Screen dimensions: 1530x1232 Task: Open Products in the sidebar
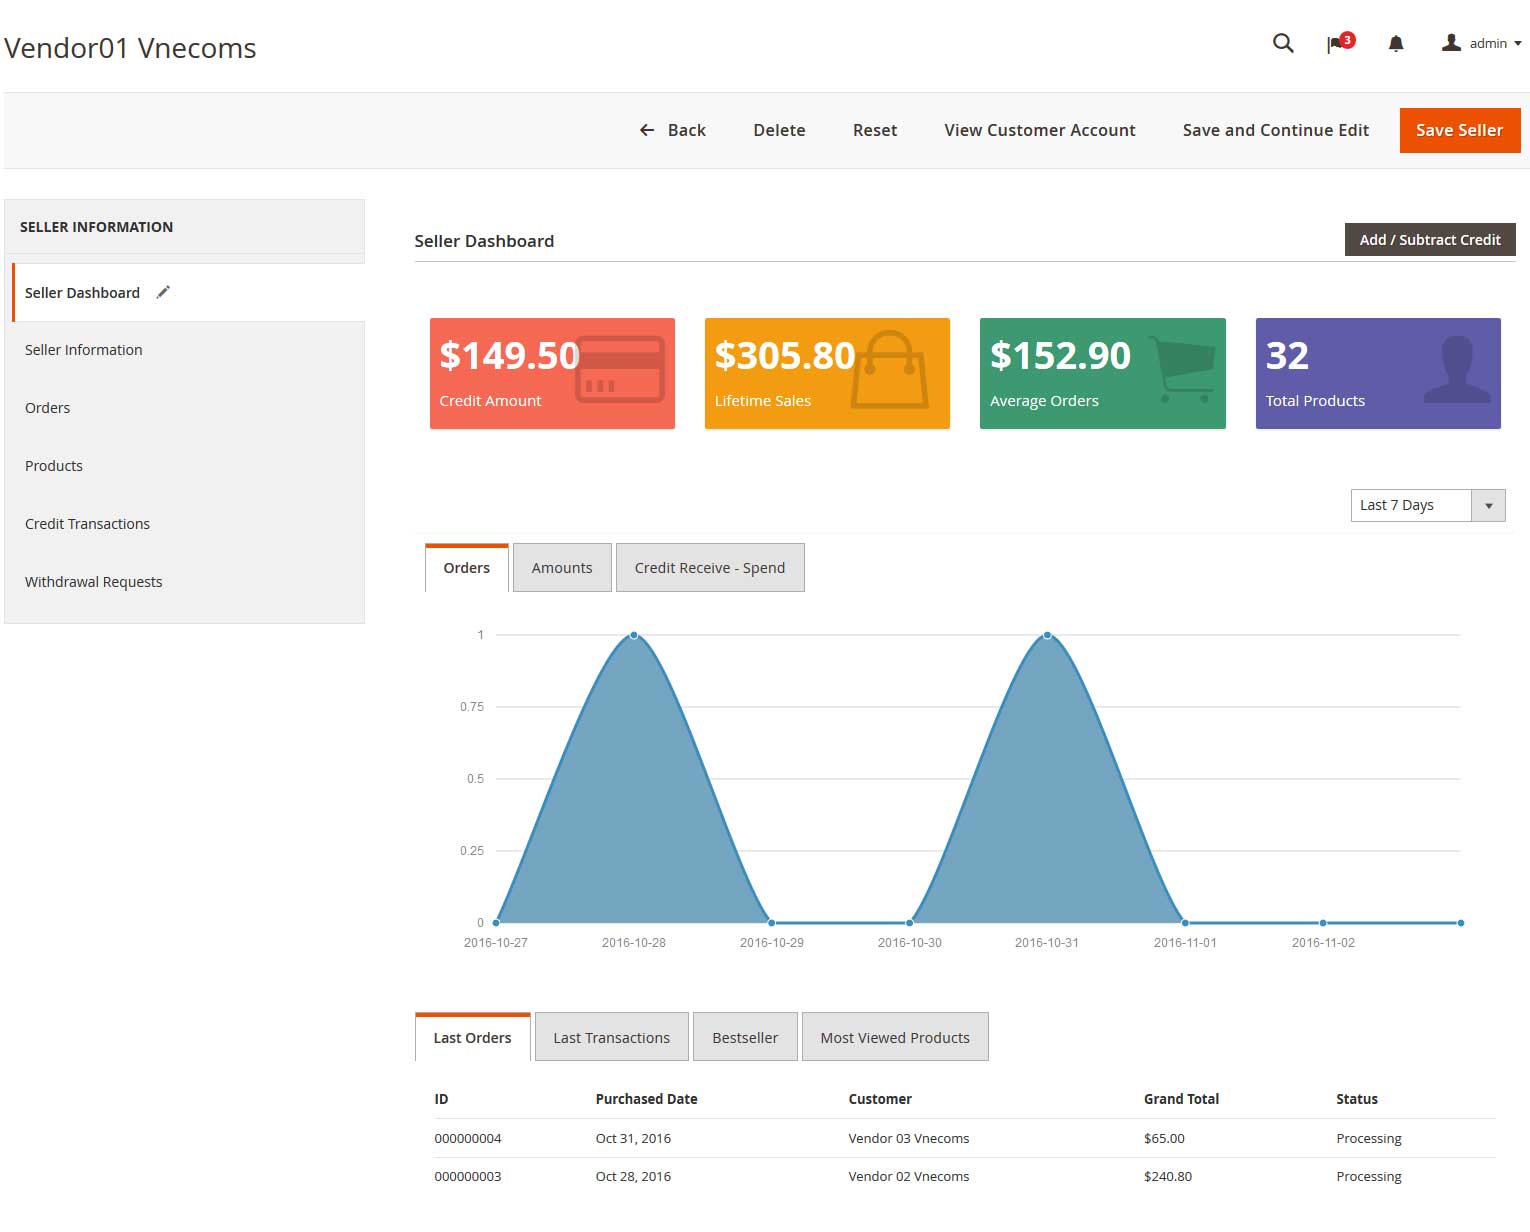(x=185, y=466)
